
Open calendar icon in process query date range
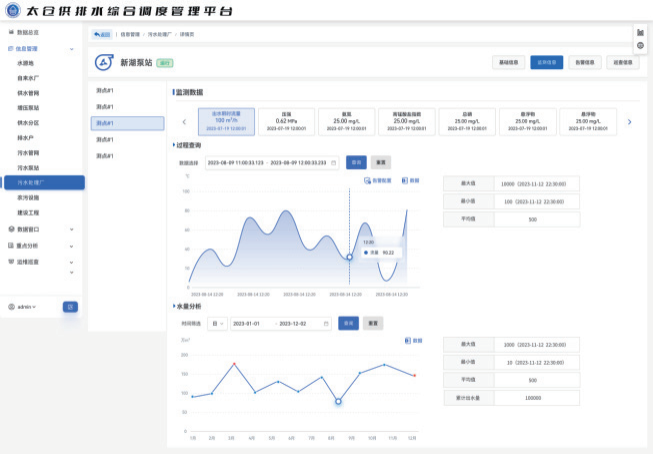(334, 163)
